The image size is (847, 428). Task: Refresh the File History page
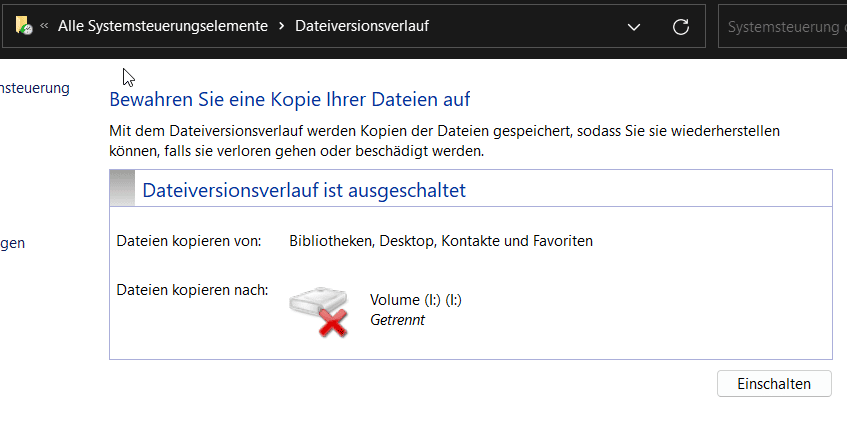681,27
